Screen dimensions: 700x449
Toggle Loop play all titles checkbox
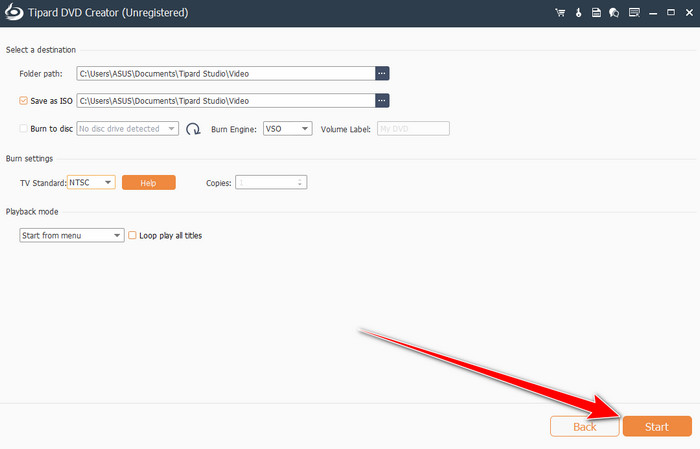pos(132,235)
